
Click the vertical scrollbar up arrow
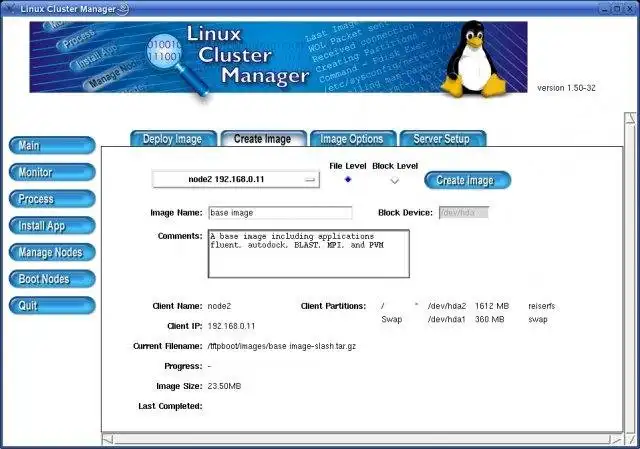(x=631, y=118)
